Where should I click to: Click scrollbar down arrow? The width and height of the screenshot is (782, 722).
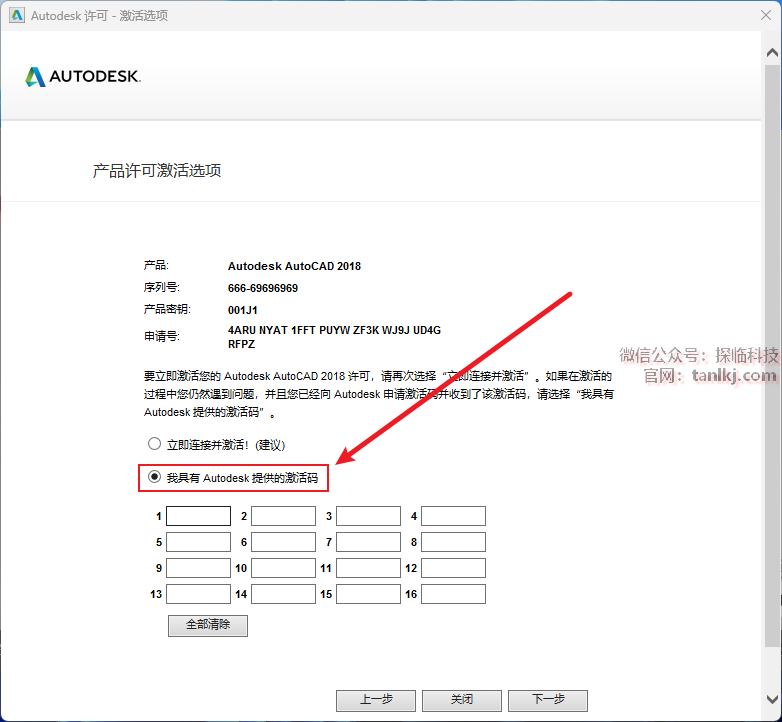[772, 699]
